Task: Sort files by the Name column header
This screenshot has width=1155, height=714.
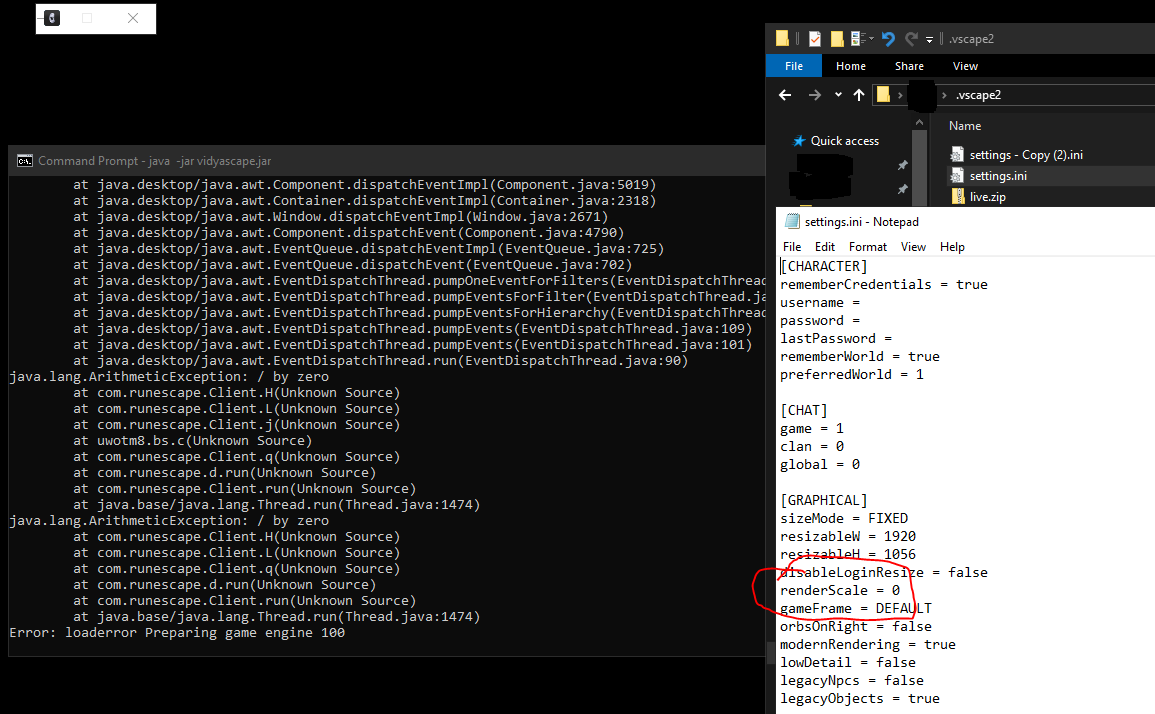Action: [965, 126]
